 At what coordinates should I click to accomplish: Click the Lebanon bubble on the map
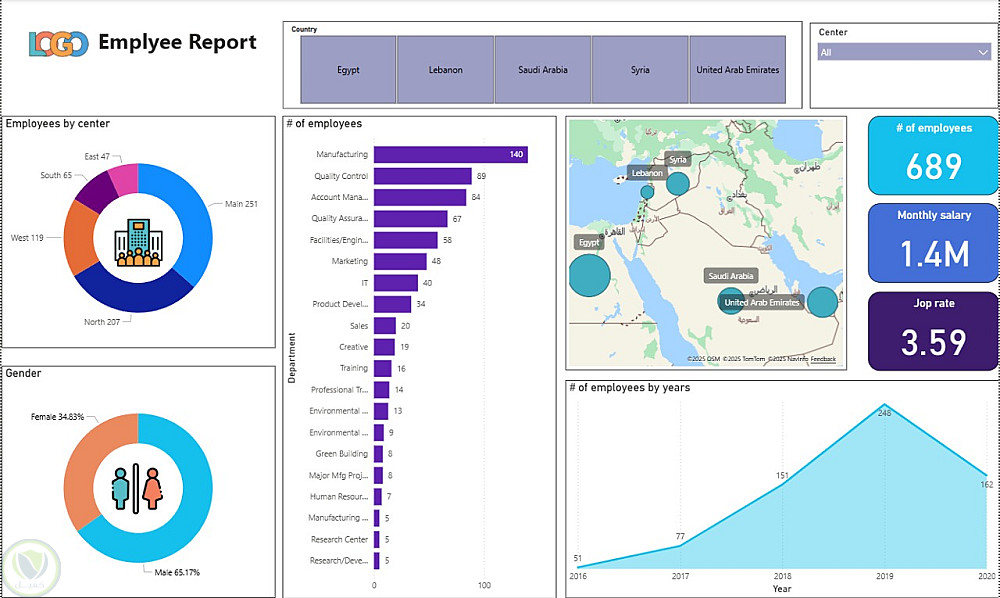pyautogui.click(x=647, y=192)
